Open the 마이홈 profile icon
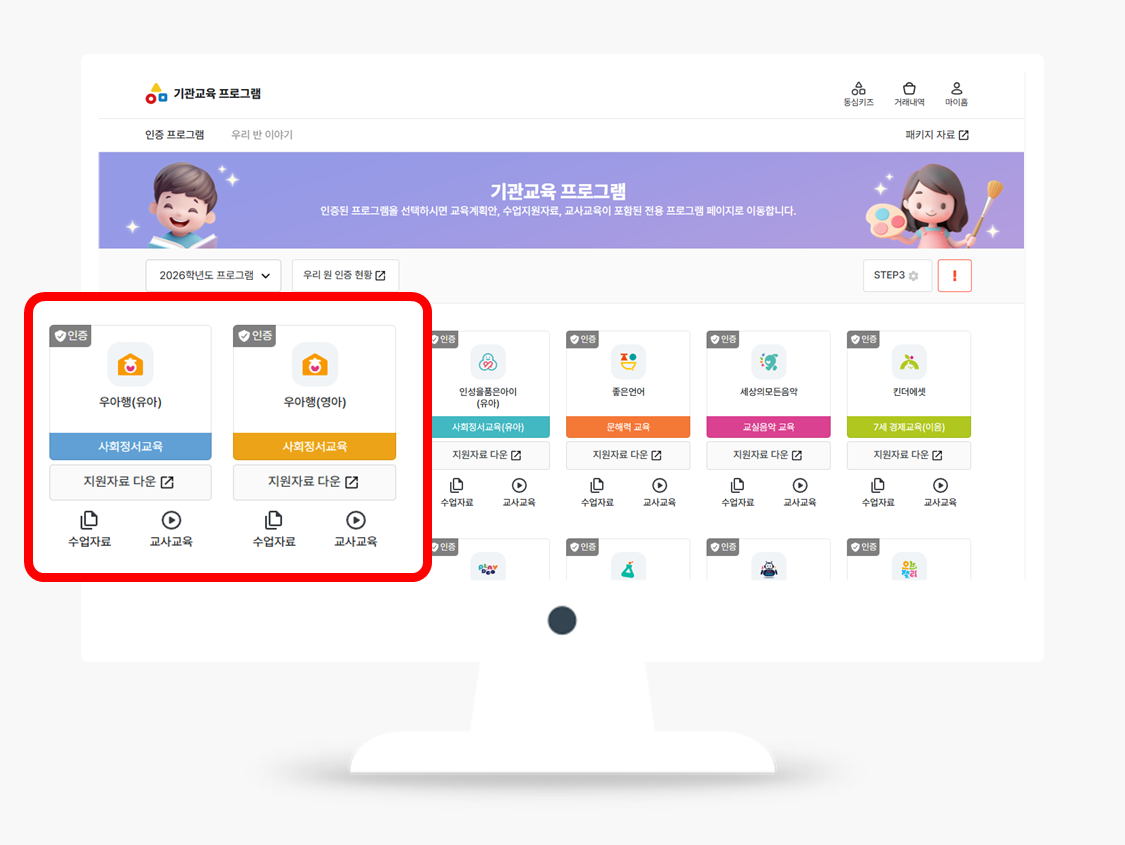This screenshot has width=1125, height=845. [x=956, y=90]
